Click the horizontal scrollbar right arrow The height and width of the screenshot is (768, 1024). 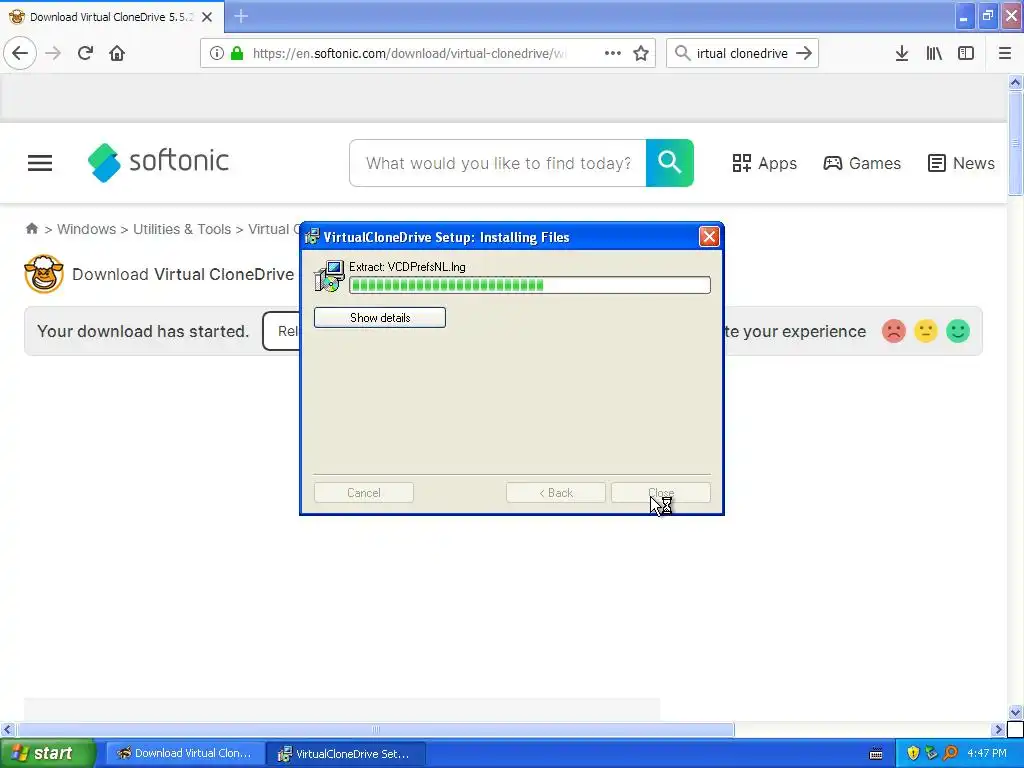(x=998, y=729)
